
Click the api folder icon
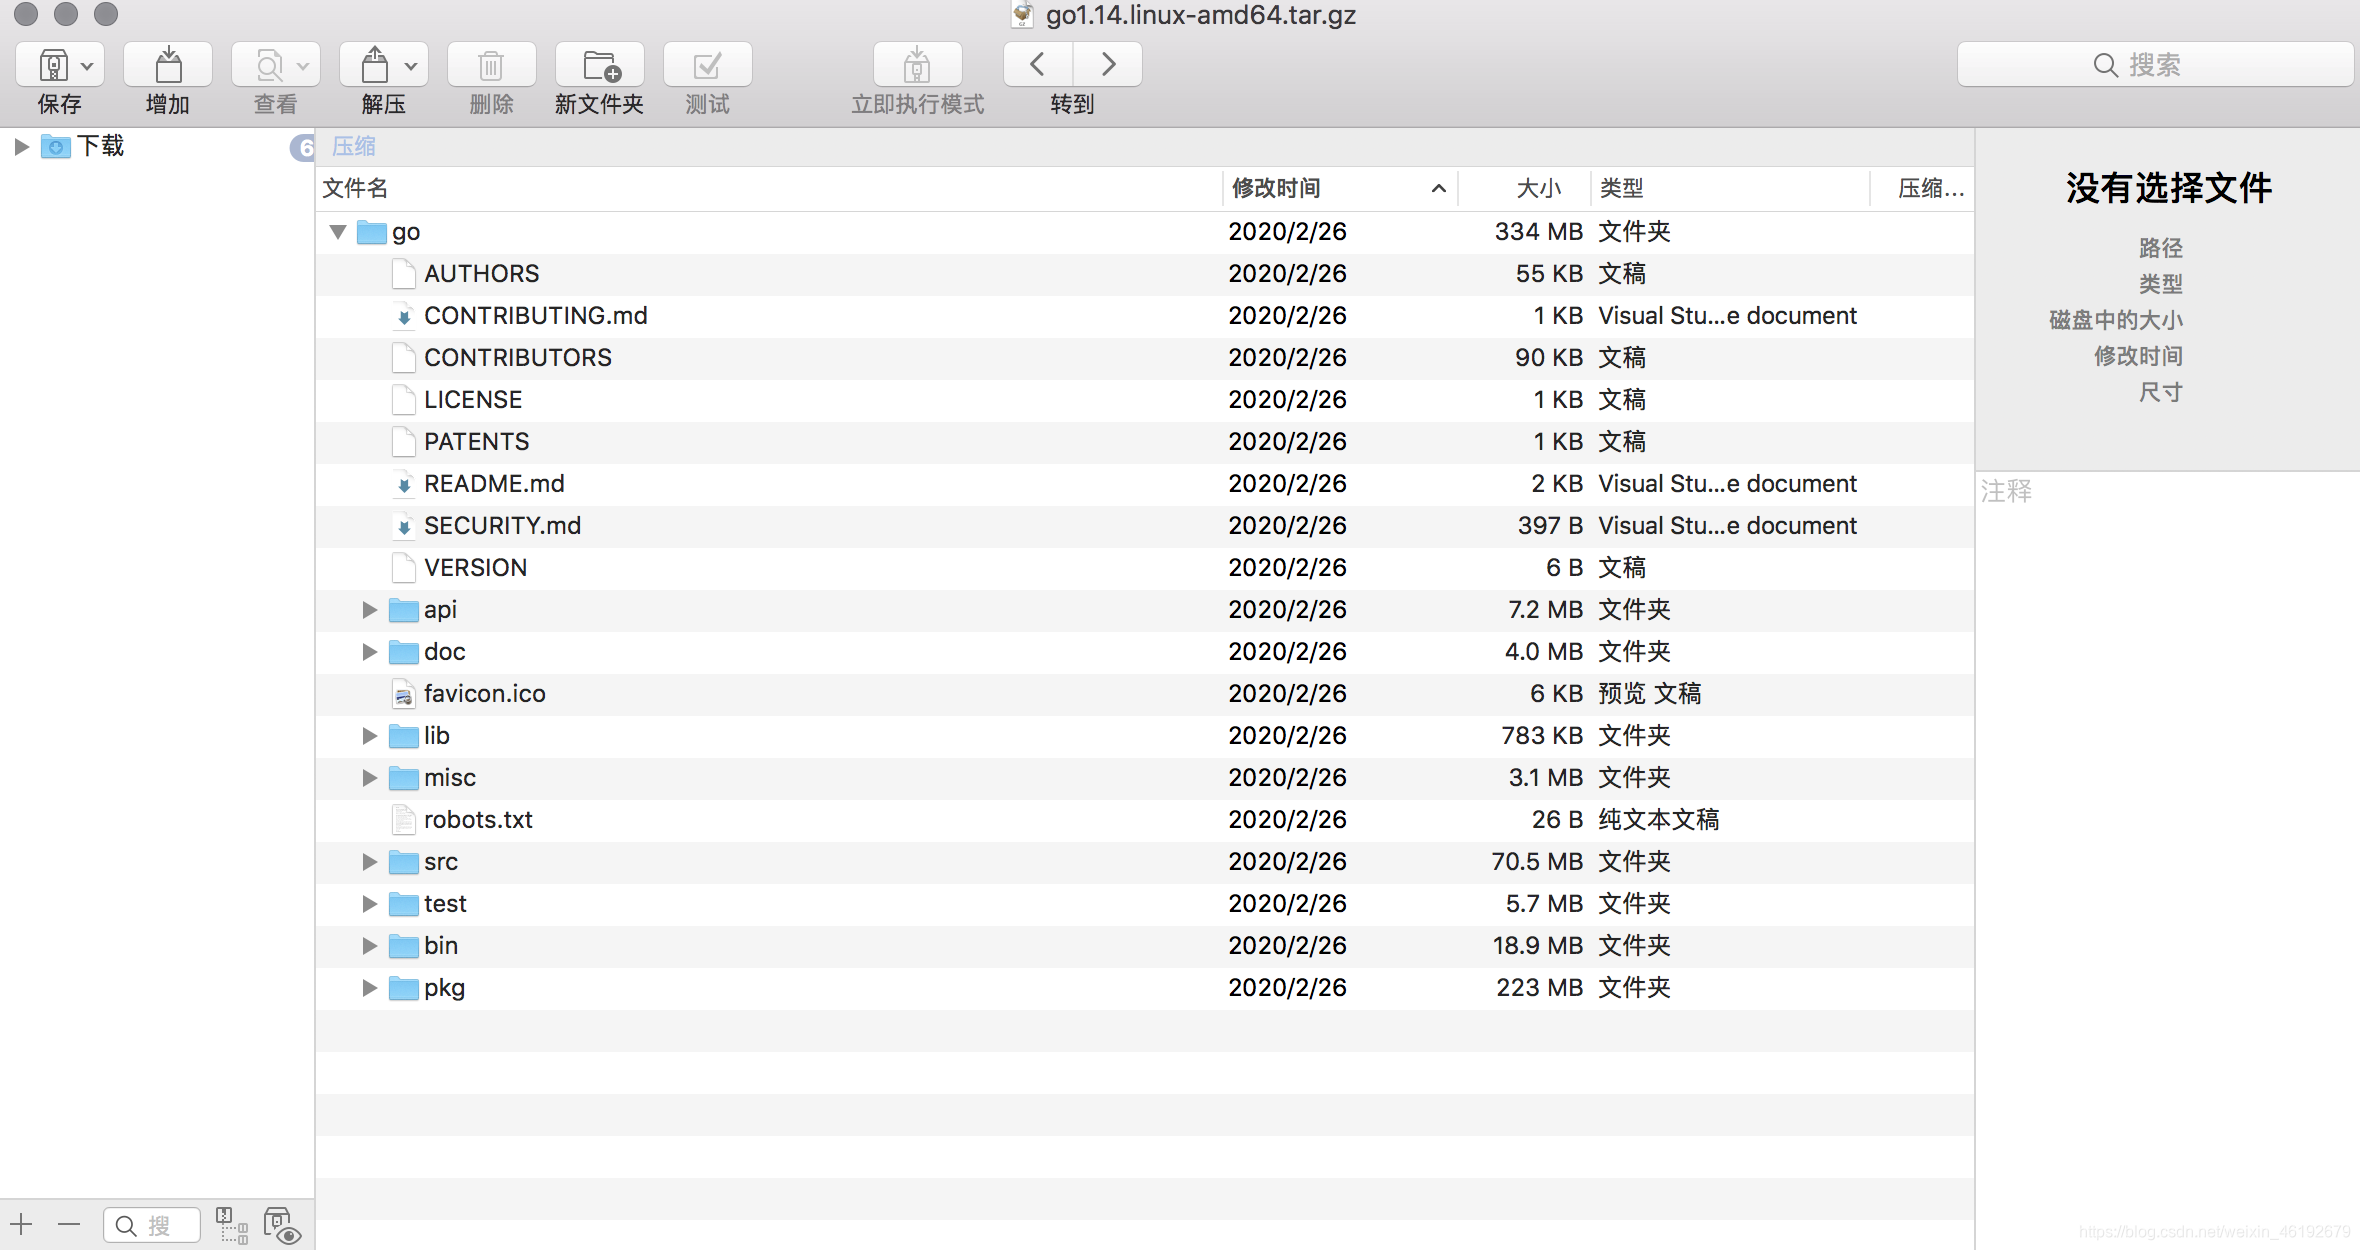pyautogui.click(x=404, y=610)
